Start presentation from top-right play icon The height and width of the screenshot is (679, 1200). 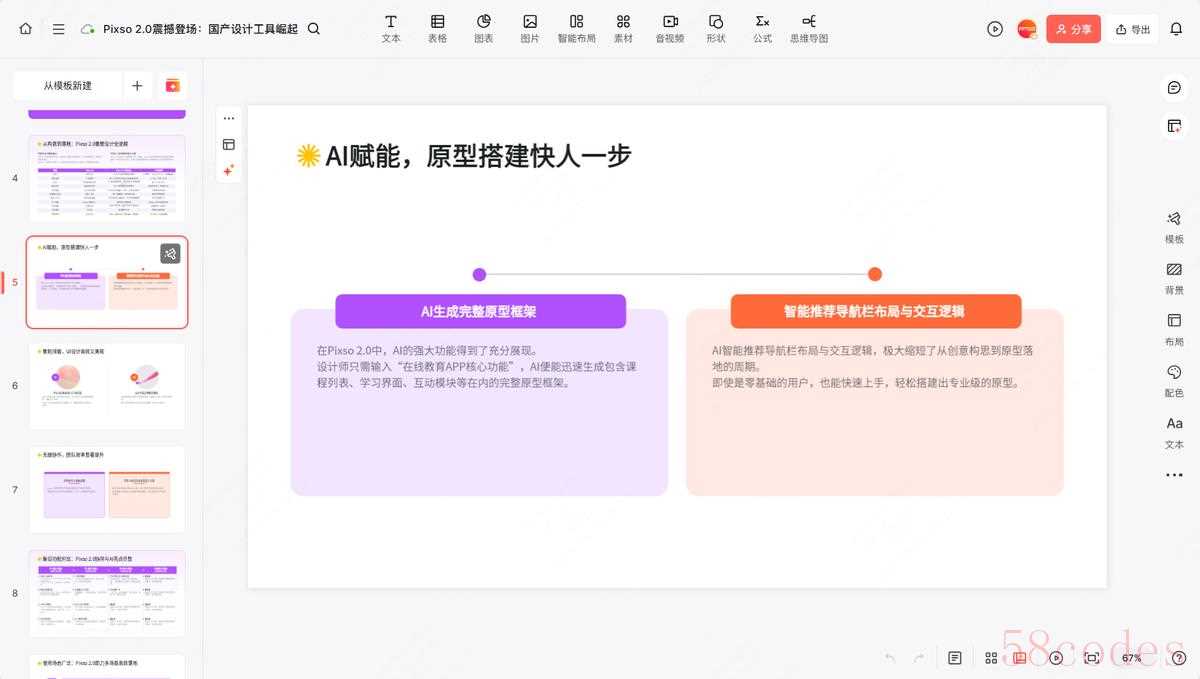click(995, 29)
